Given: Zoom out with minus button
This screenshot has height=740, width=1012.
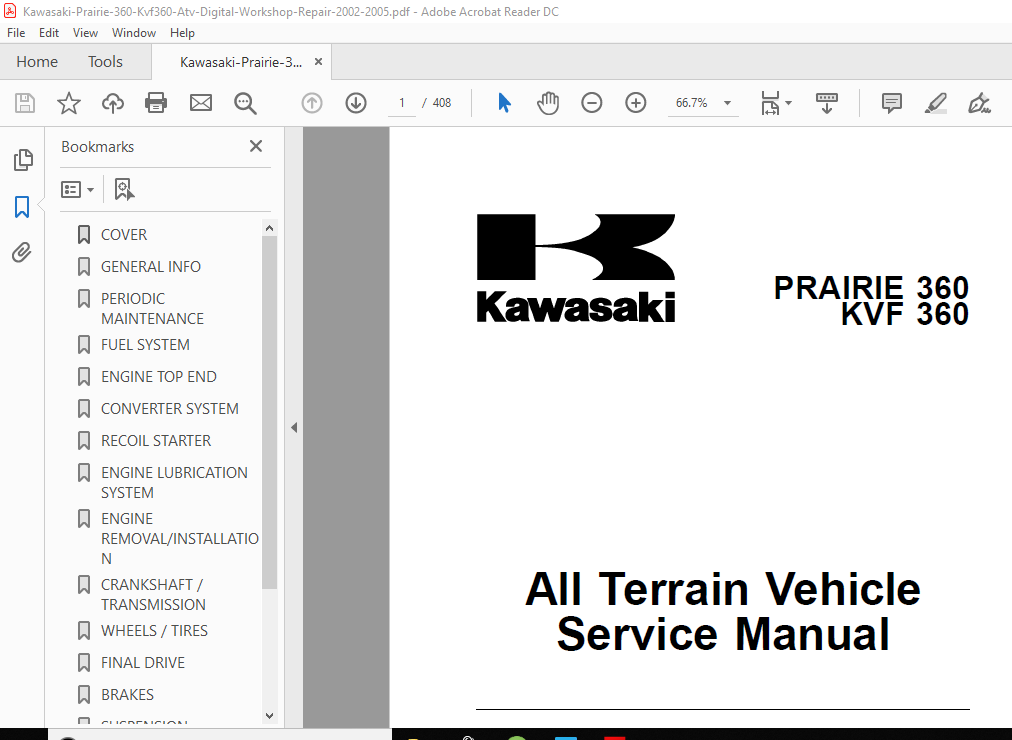Looking at the screenshot, I should point(591,103).
